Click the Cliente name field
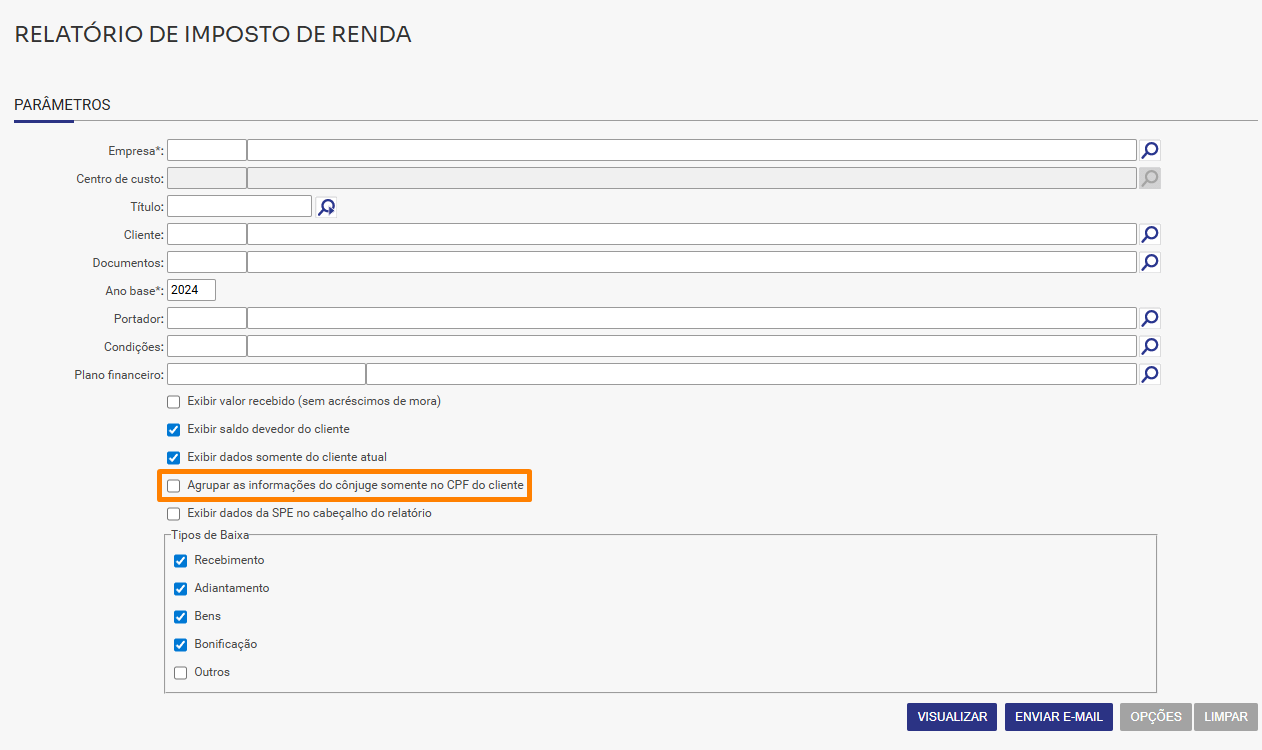The image size is (1262, 750). [692, 234]
